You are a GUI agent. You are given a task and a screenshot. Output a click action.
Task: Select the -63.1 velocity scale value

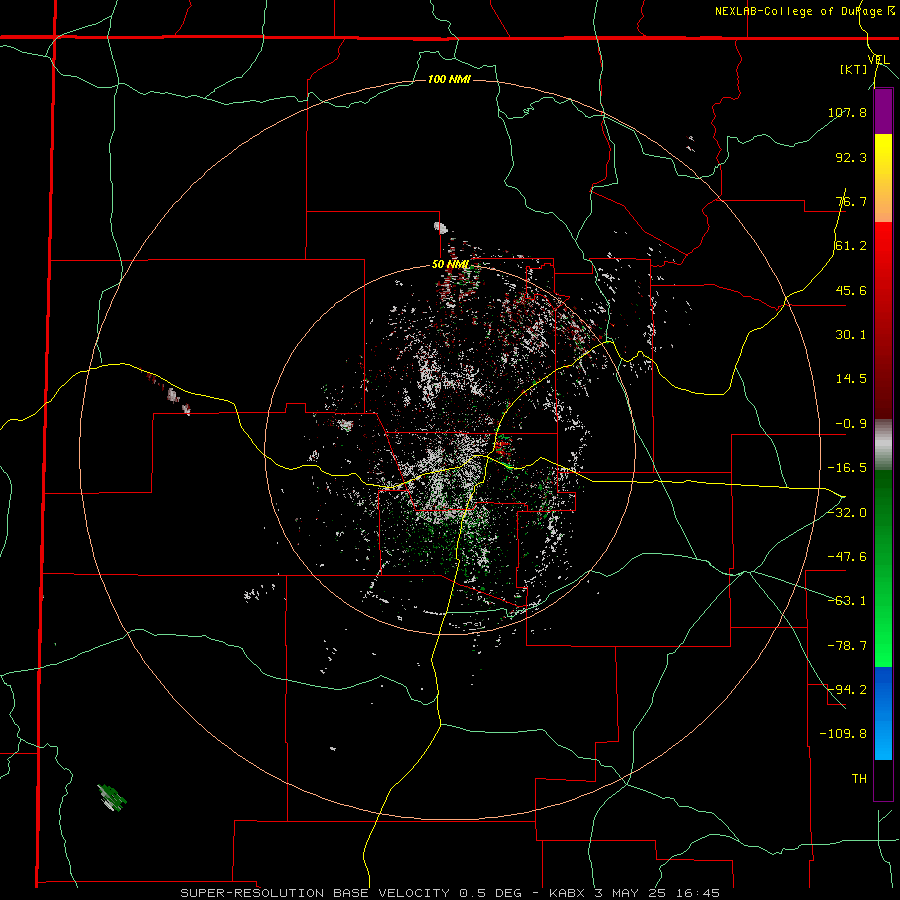coord(847,601)
